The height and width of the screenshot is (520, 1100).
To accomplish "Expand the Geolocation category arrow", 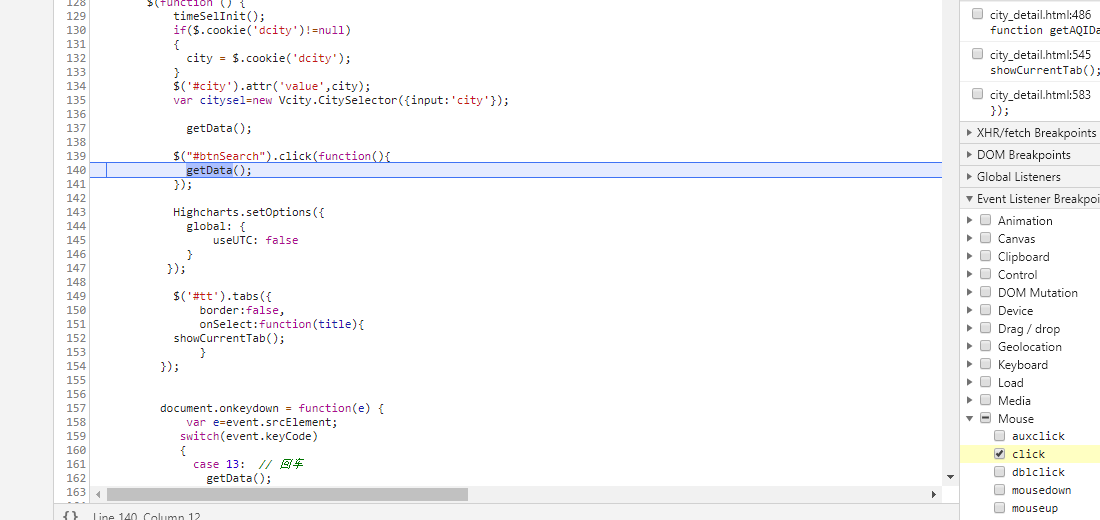I will [x=970, y=346].
